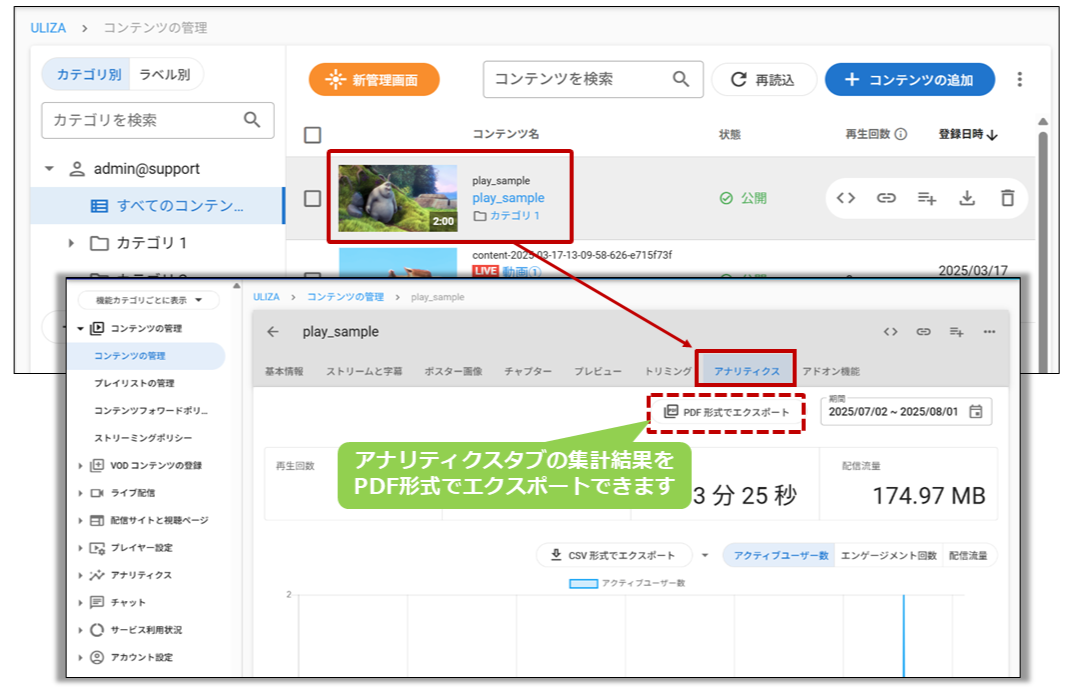
Task: Select アクティブユーザー数 chart toggle
Action: tap(781, 556)
